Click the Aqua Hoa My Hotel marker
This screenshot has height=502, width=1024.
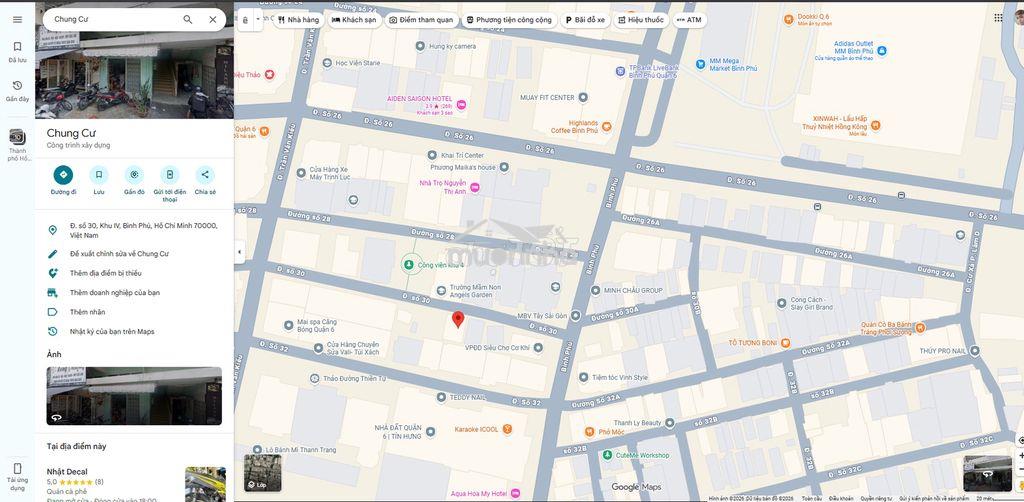[515, 493]
